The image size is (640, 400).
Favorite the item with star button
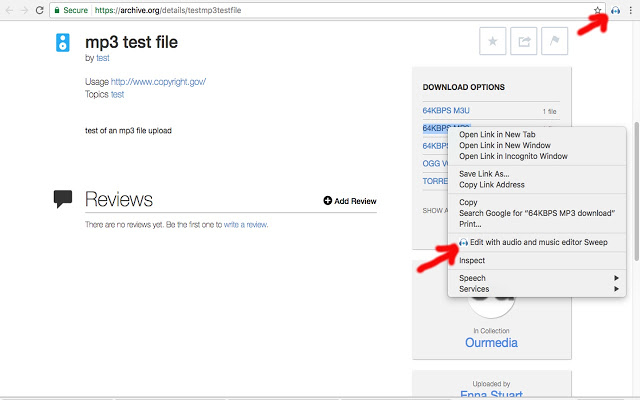click(493, 41)
